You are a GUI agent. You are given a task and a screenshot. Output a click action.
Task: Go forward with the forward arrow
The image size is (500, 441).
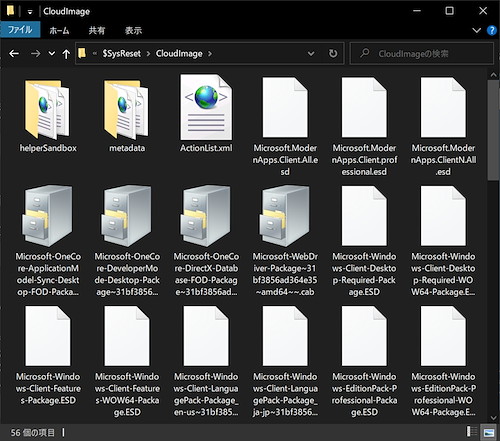(35, 53)
